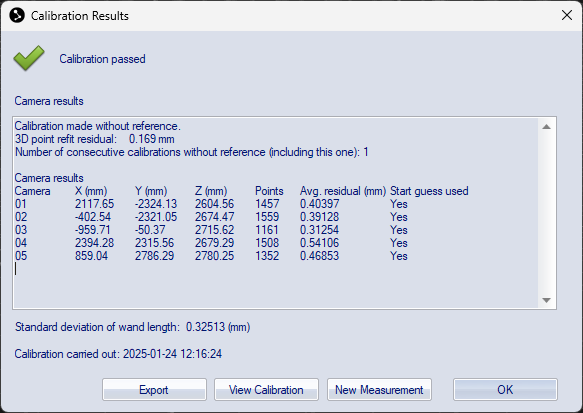The image size is (583, 413).
Task: Start a New Measurement
Action: click(379, 390)
